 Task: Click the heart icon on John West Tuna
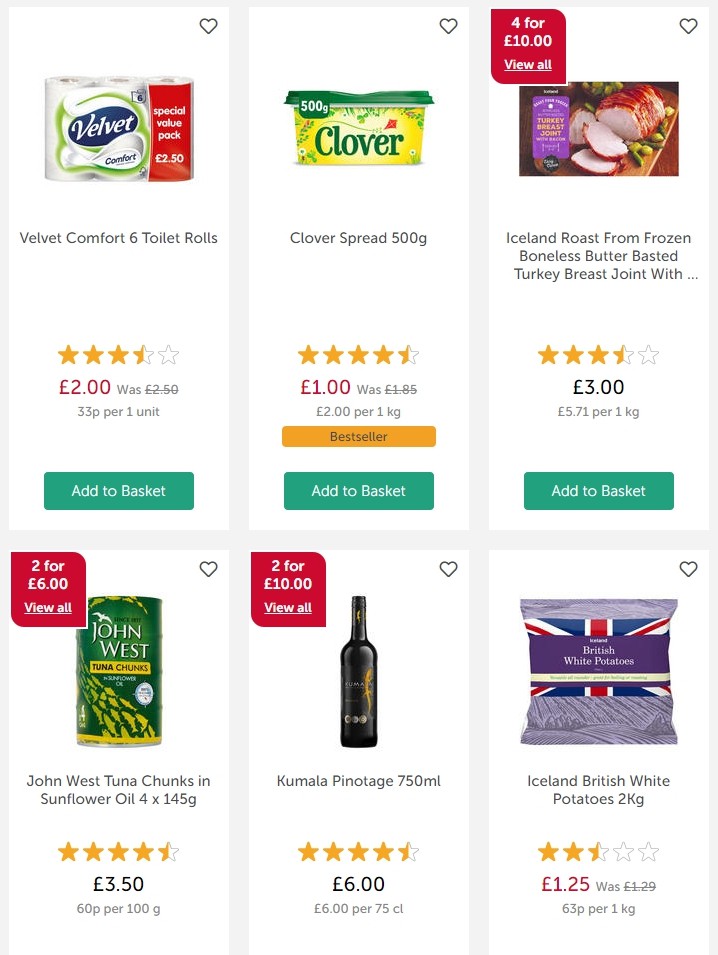point(208,569)
